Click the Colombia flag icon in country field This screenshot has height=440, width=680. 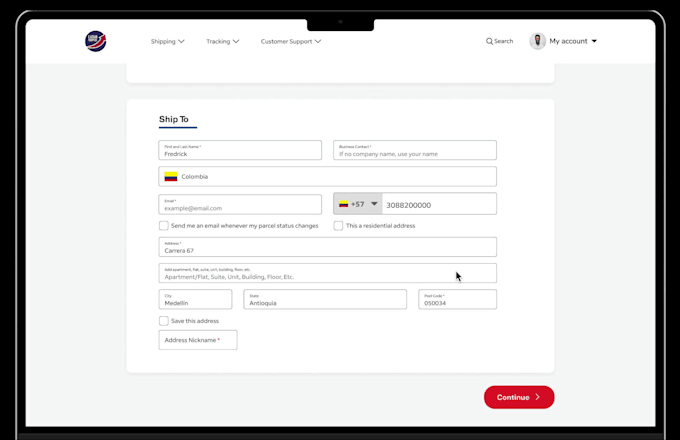coord(171,176)
